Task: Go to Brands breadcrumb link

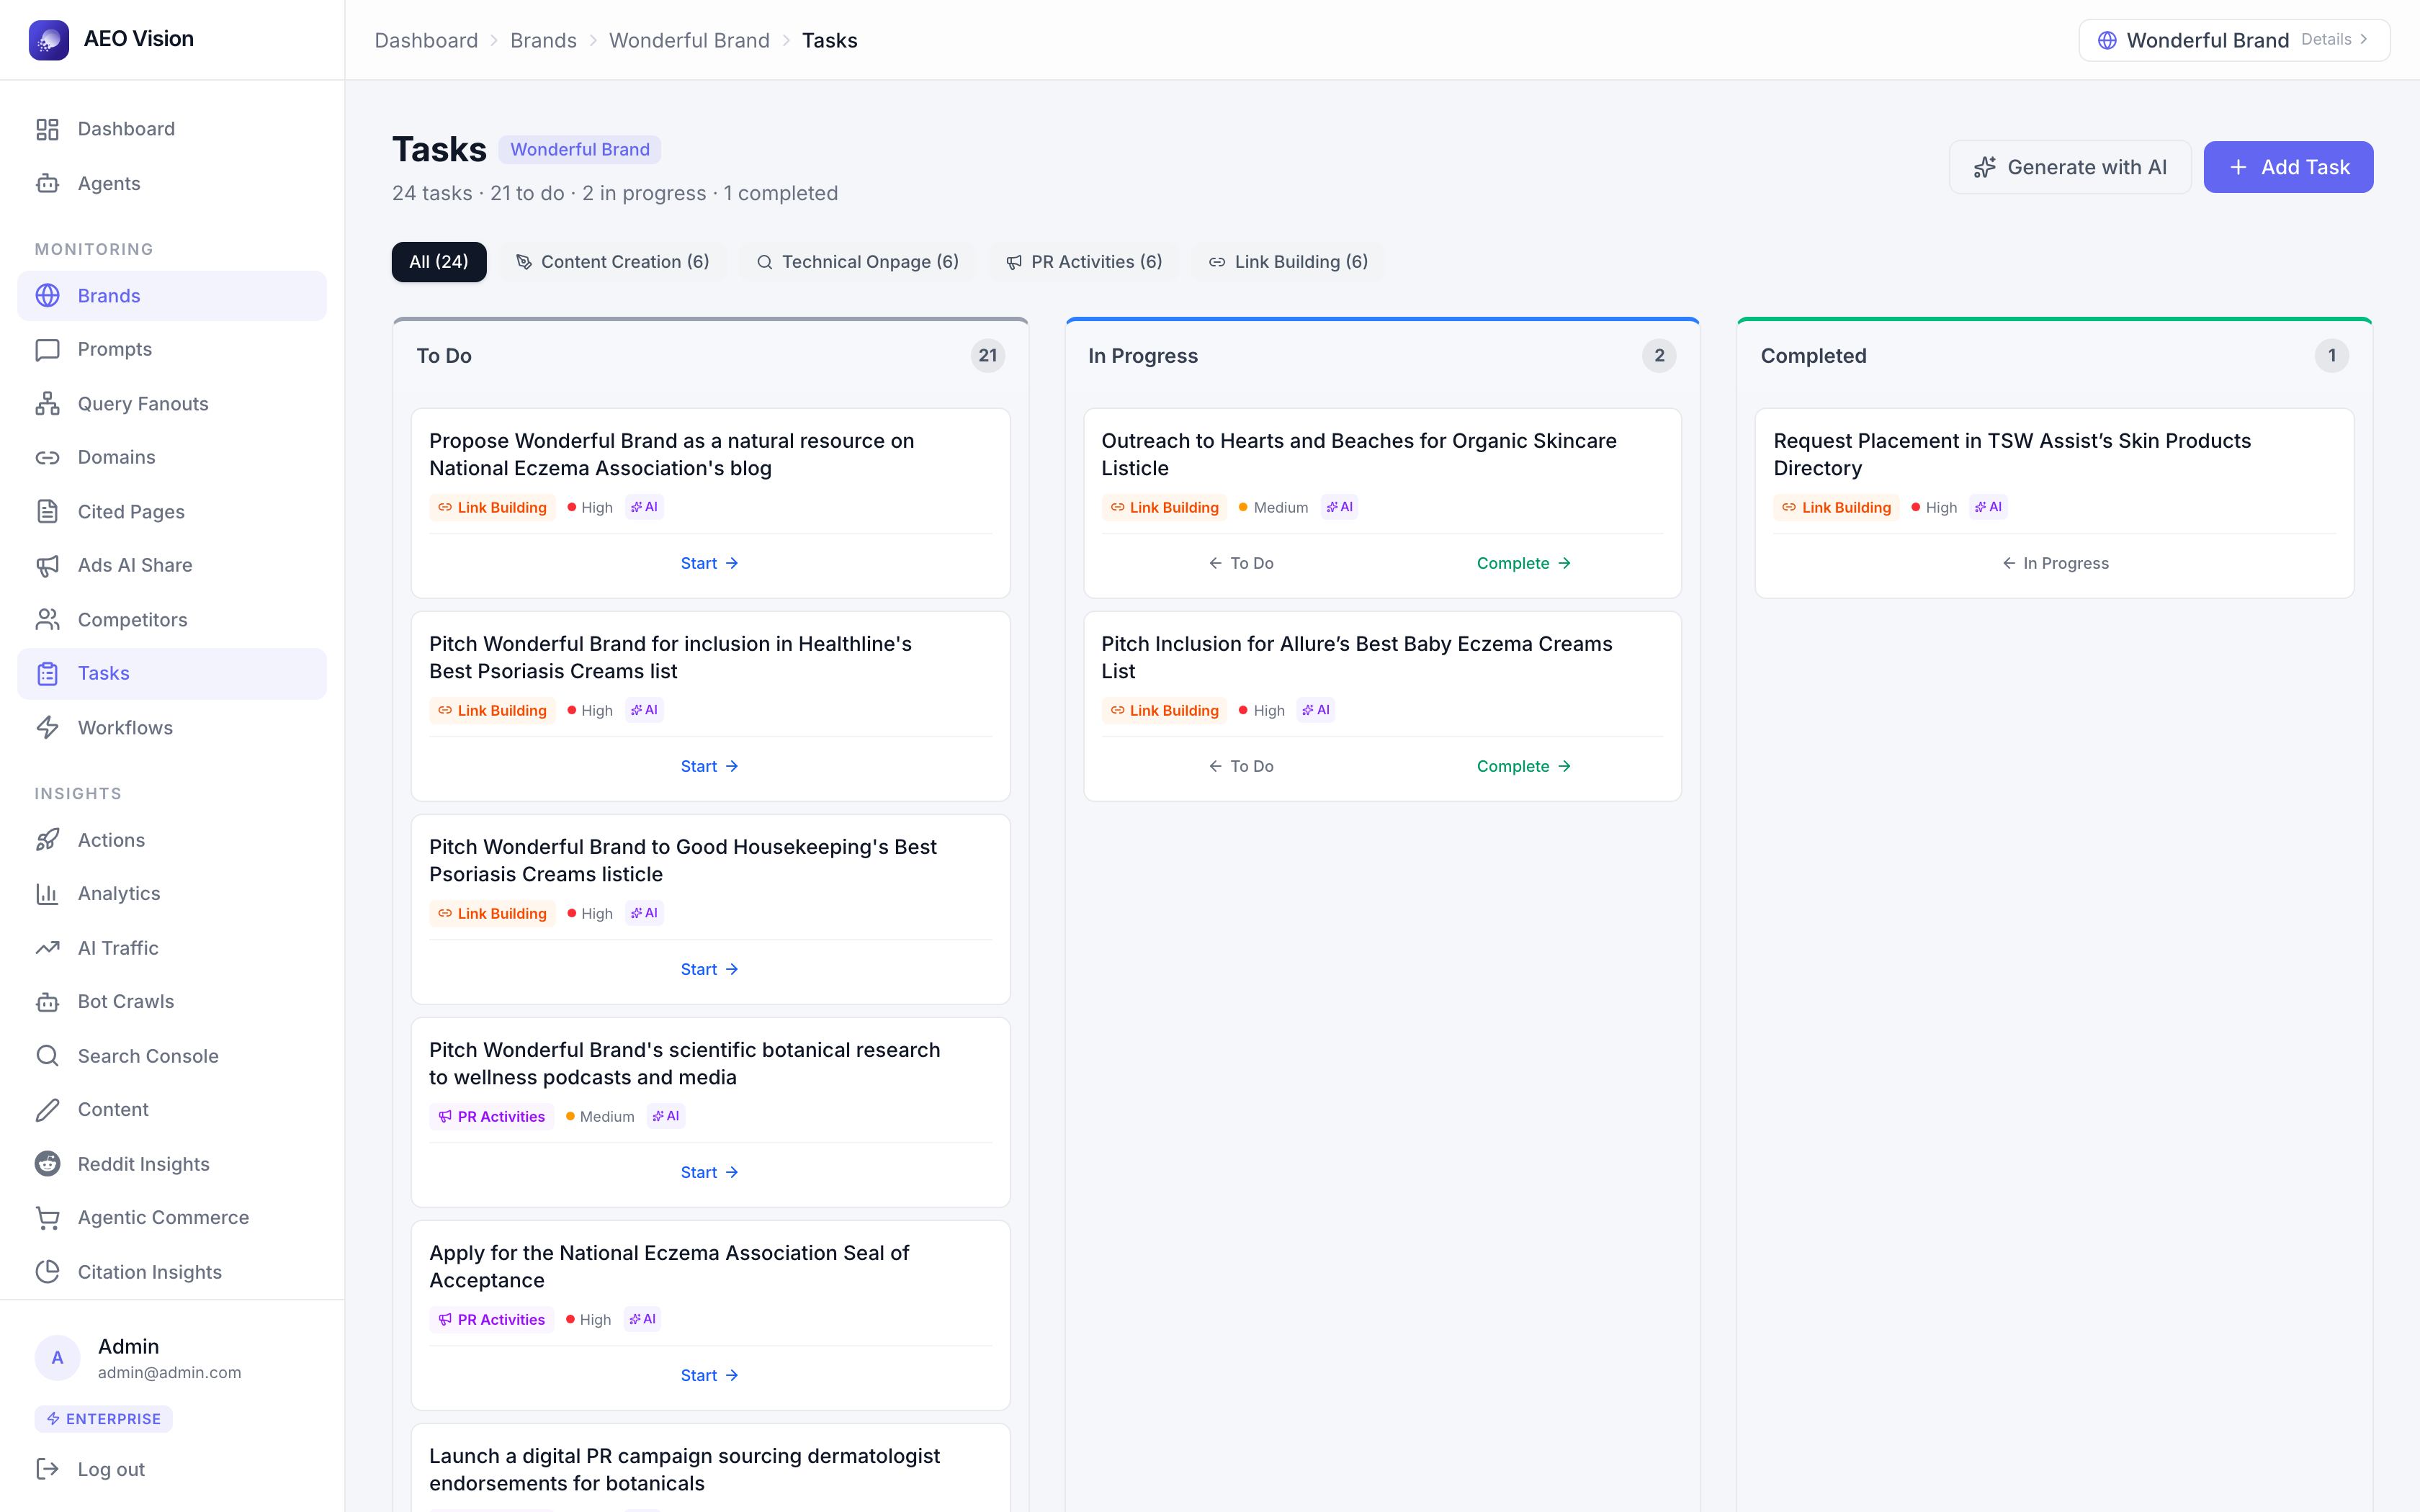Action: tap(543, 40)
